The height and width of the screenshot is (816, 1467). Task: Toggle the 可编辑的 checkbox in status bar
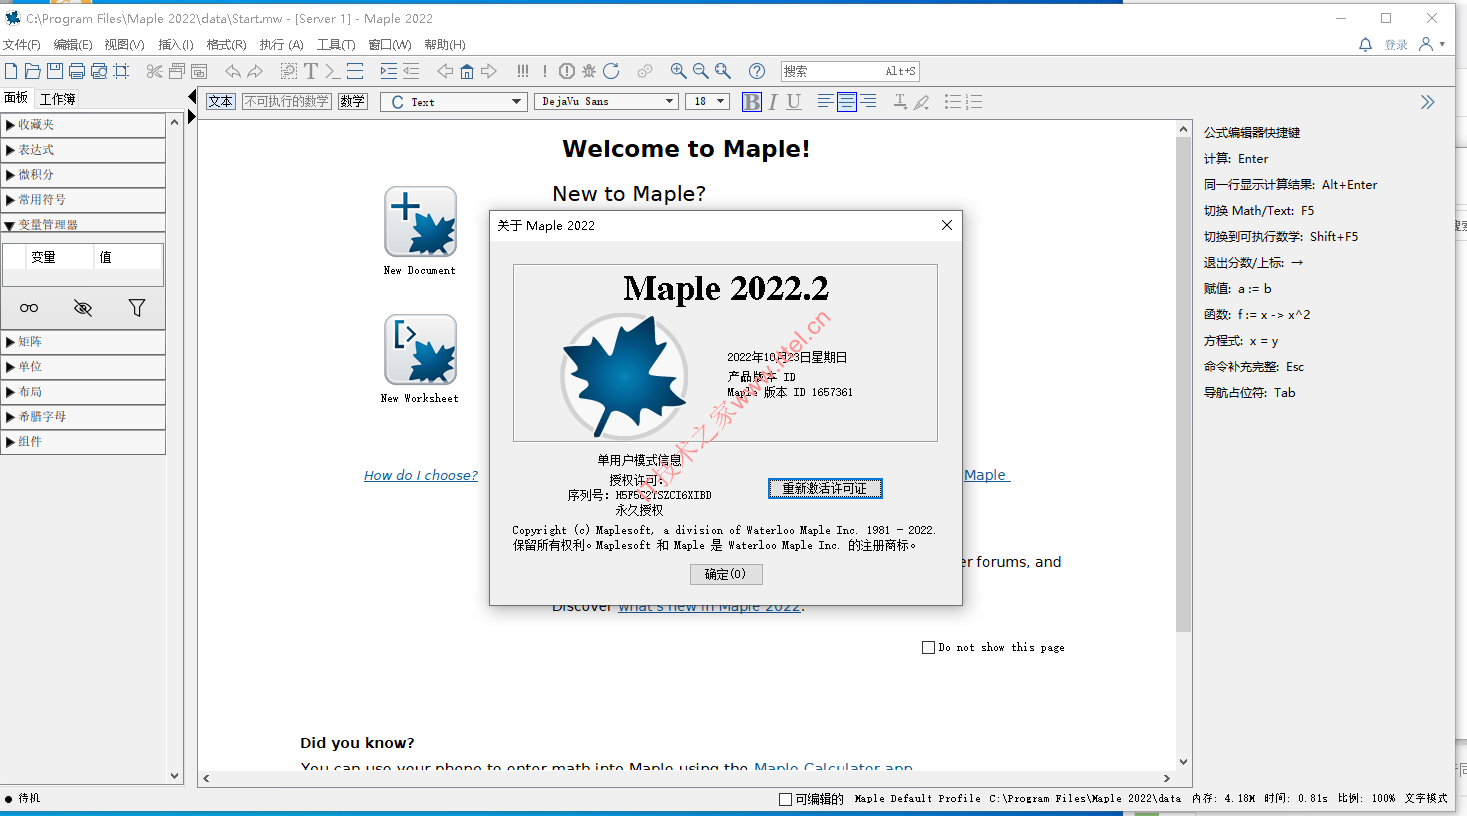point(785,799)
